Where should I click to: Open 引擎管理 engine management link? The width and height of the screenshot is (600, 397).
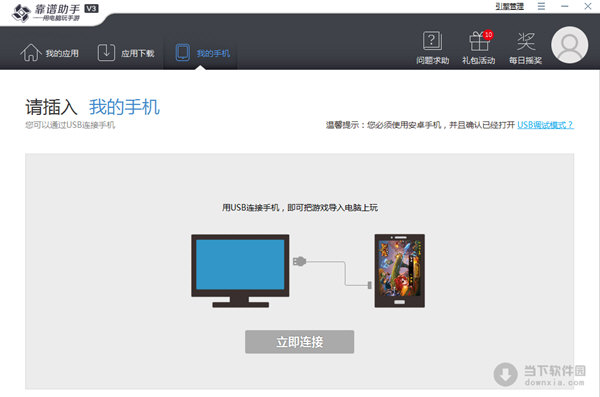tap(509, 6)
